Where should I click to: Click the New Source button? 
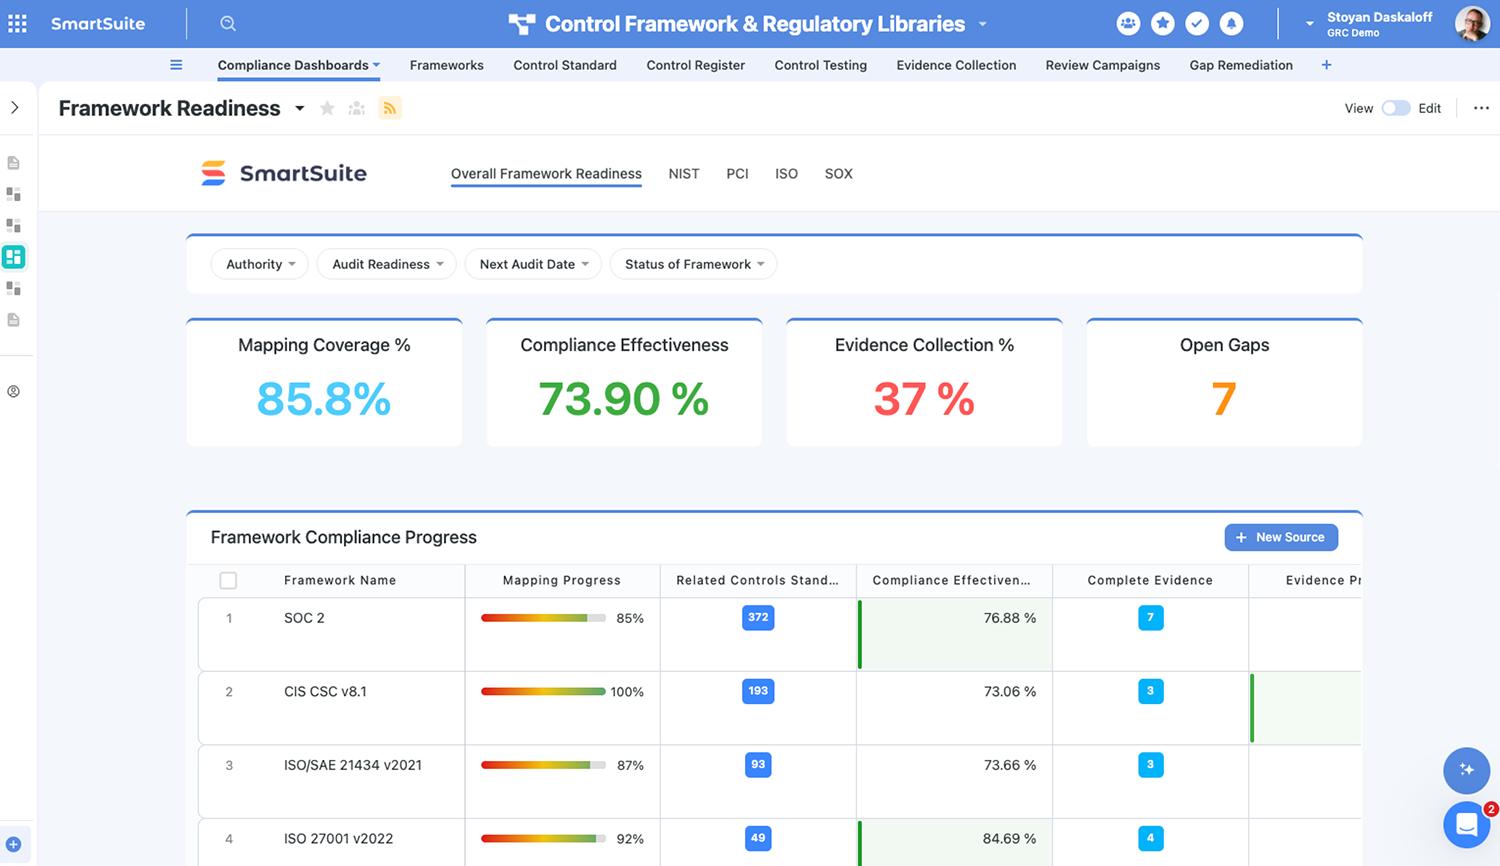pyautogui.click(x=1281, y=537)
